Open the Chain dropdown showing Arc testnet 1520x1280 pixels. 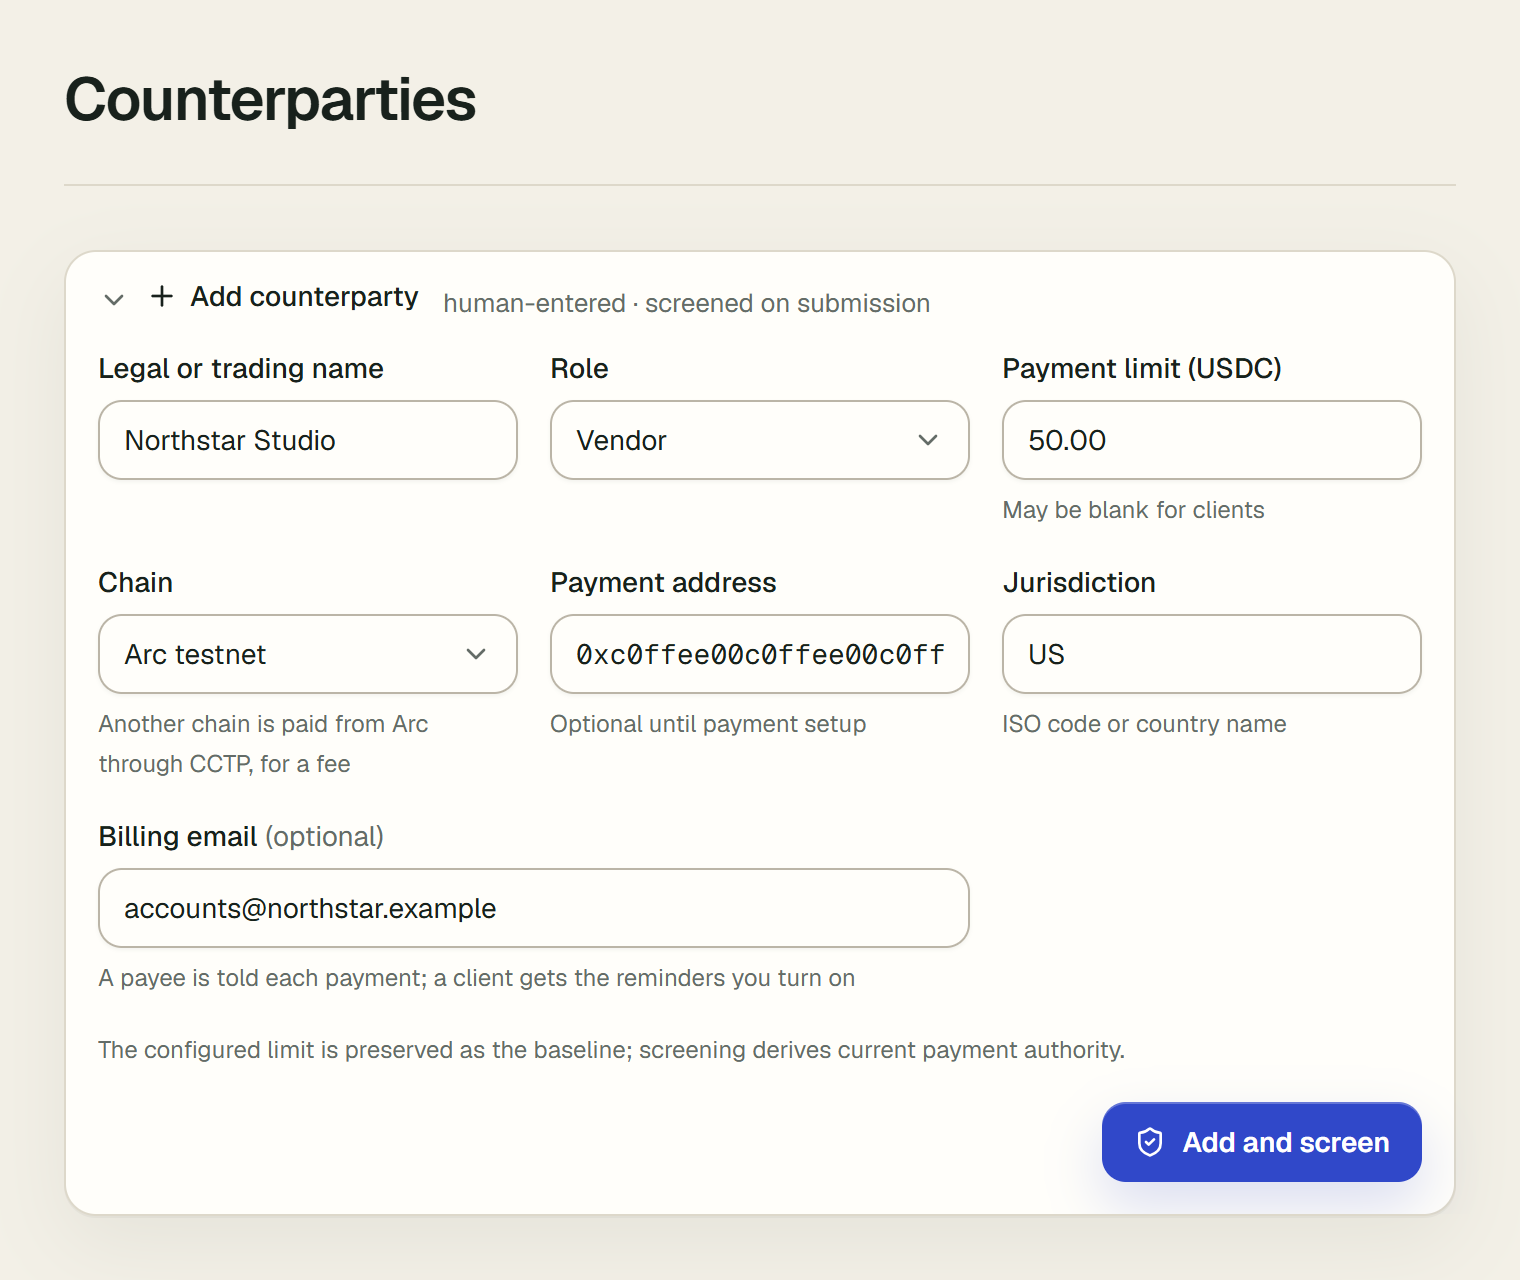tap(308, 654)
